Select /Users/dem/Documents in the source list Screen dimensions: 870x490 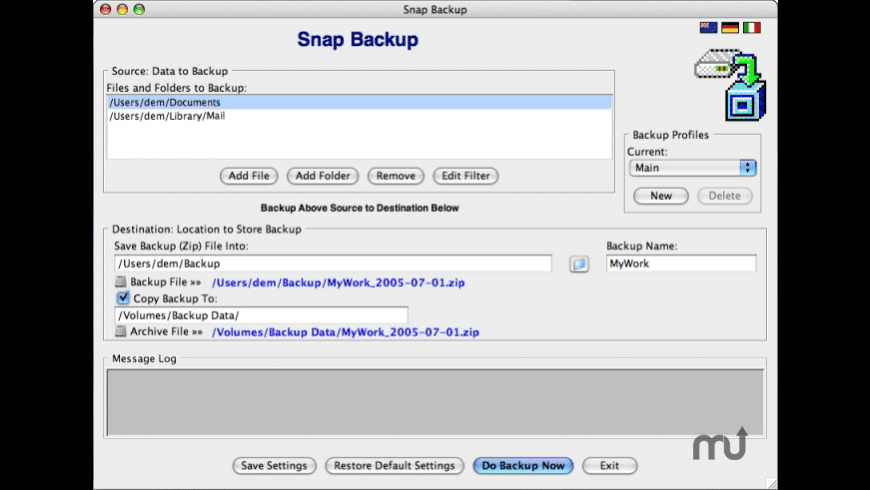pos(360,102)
